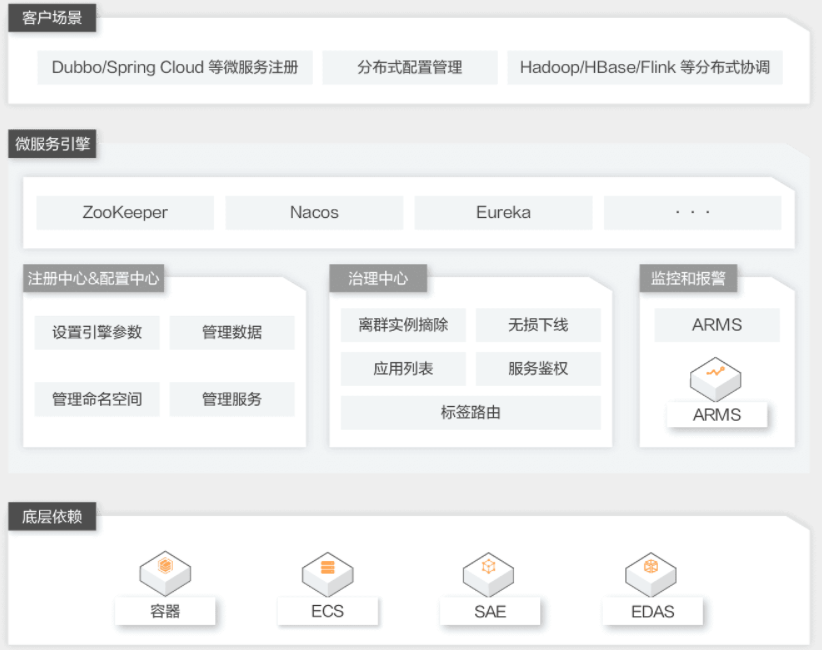Select the 容器 container cube icon
822x650 pixels.
[165, 573]
